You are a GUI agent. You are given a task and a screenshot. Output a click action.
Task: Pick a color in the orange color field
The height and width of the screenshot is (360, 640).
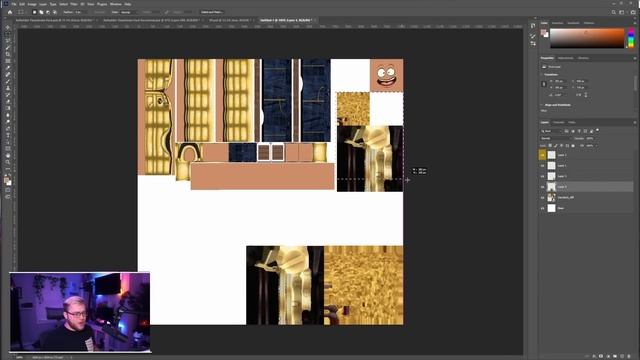(587, 38)
